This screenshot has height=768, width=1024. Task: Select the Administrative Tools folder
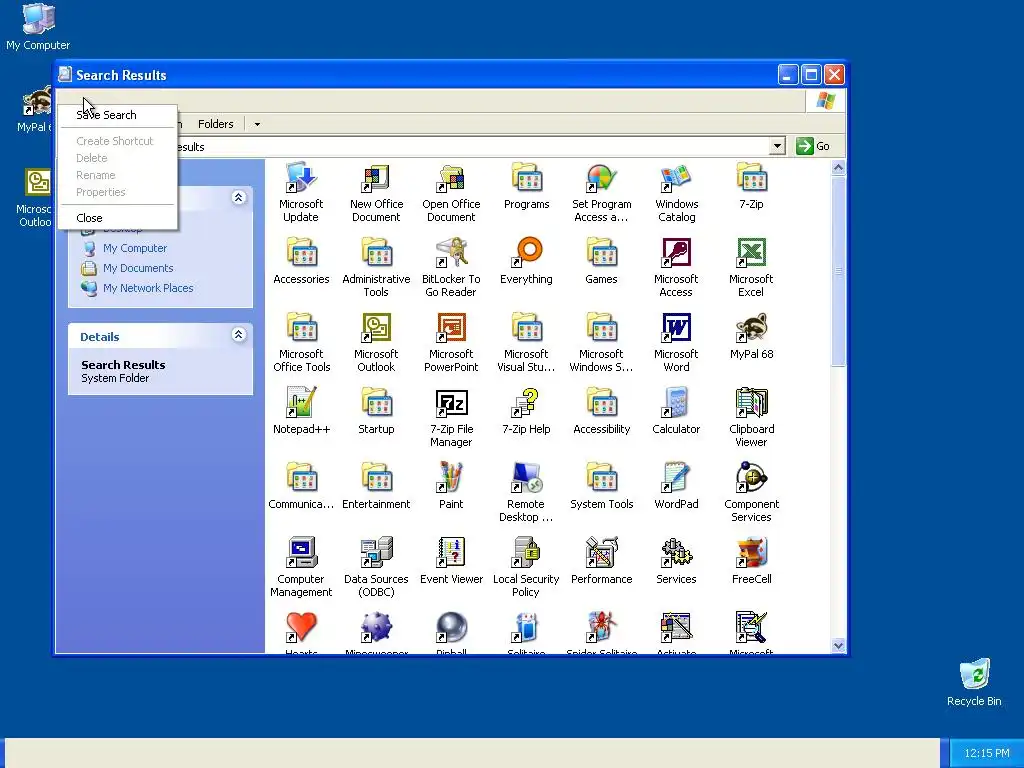pyautogui.click(x=376, y=268)
